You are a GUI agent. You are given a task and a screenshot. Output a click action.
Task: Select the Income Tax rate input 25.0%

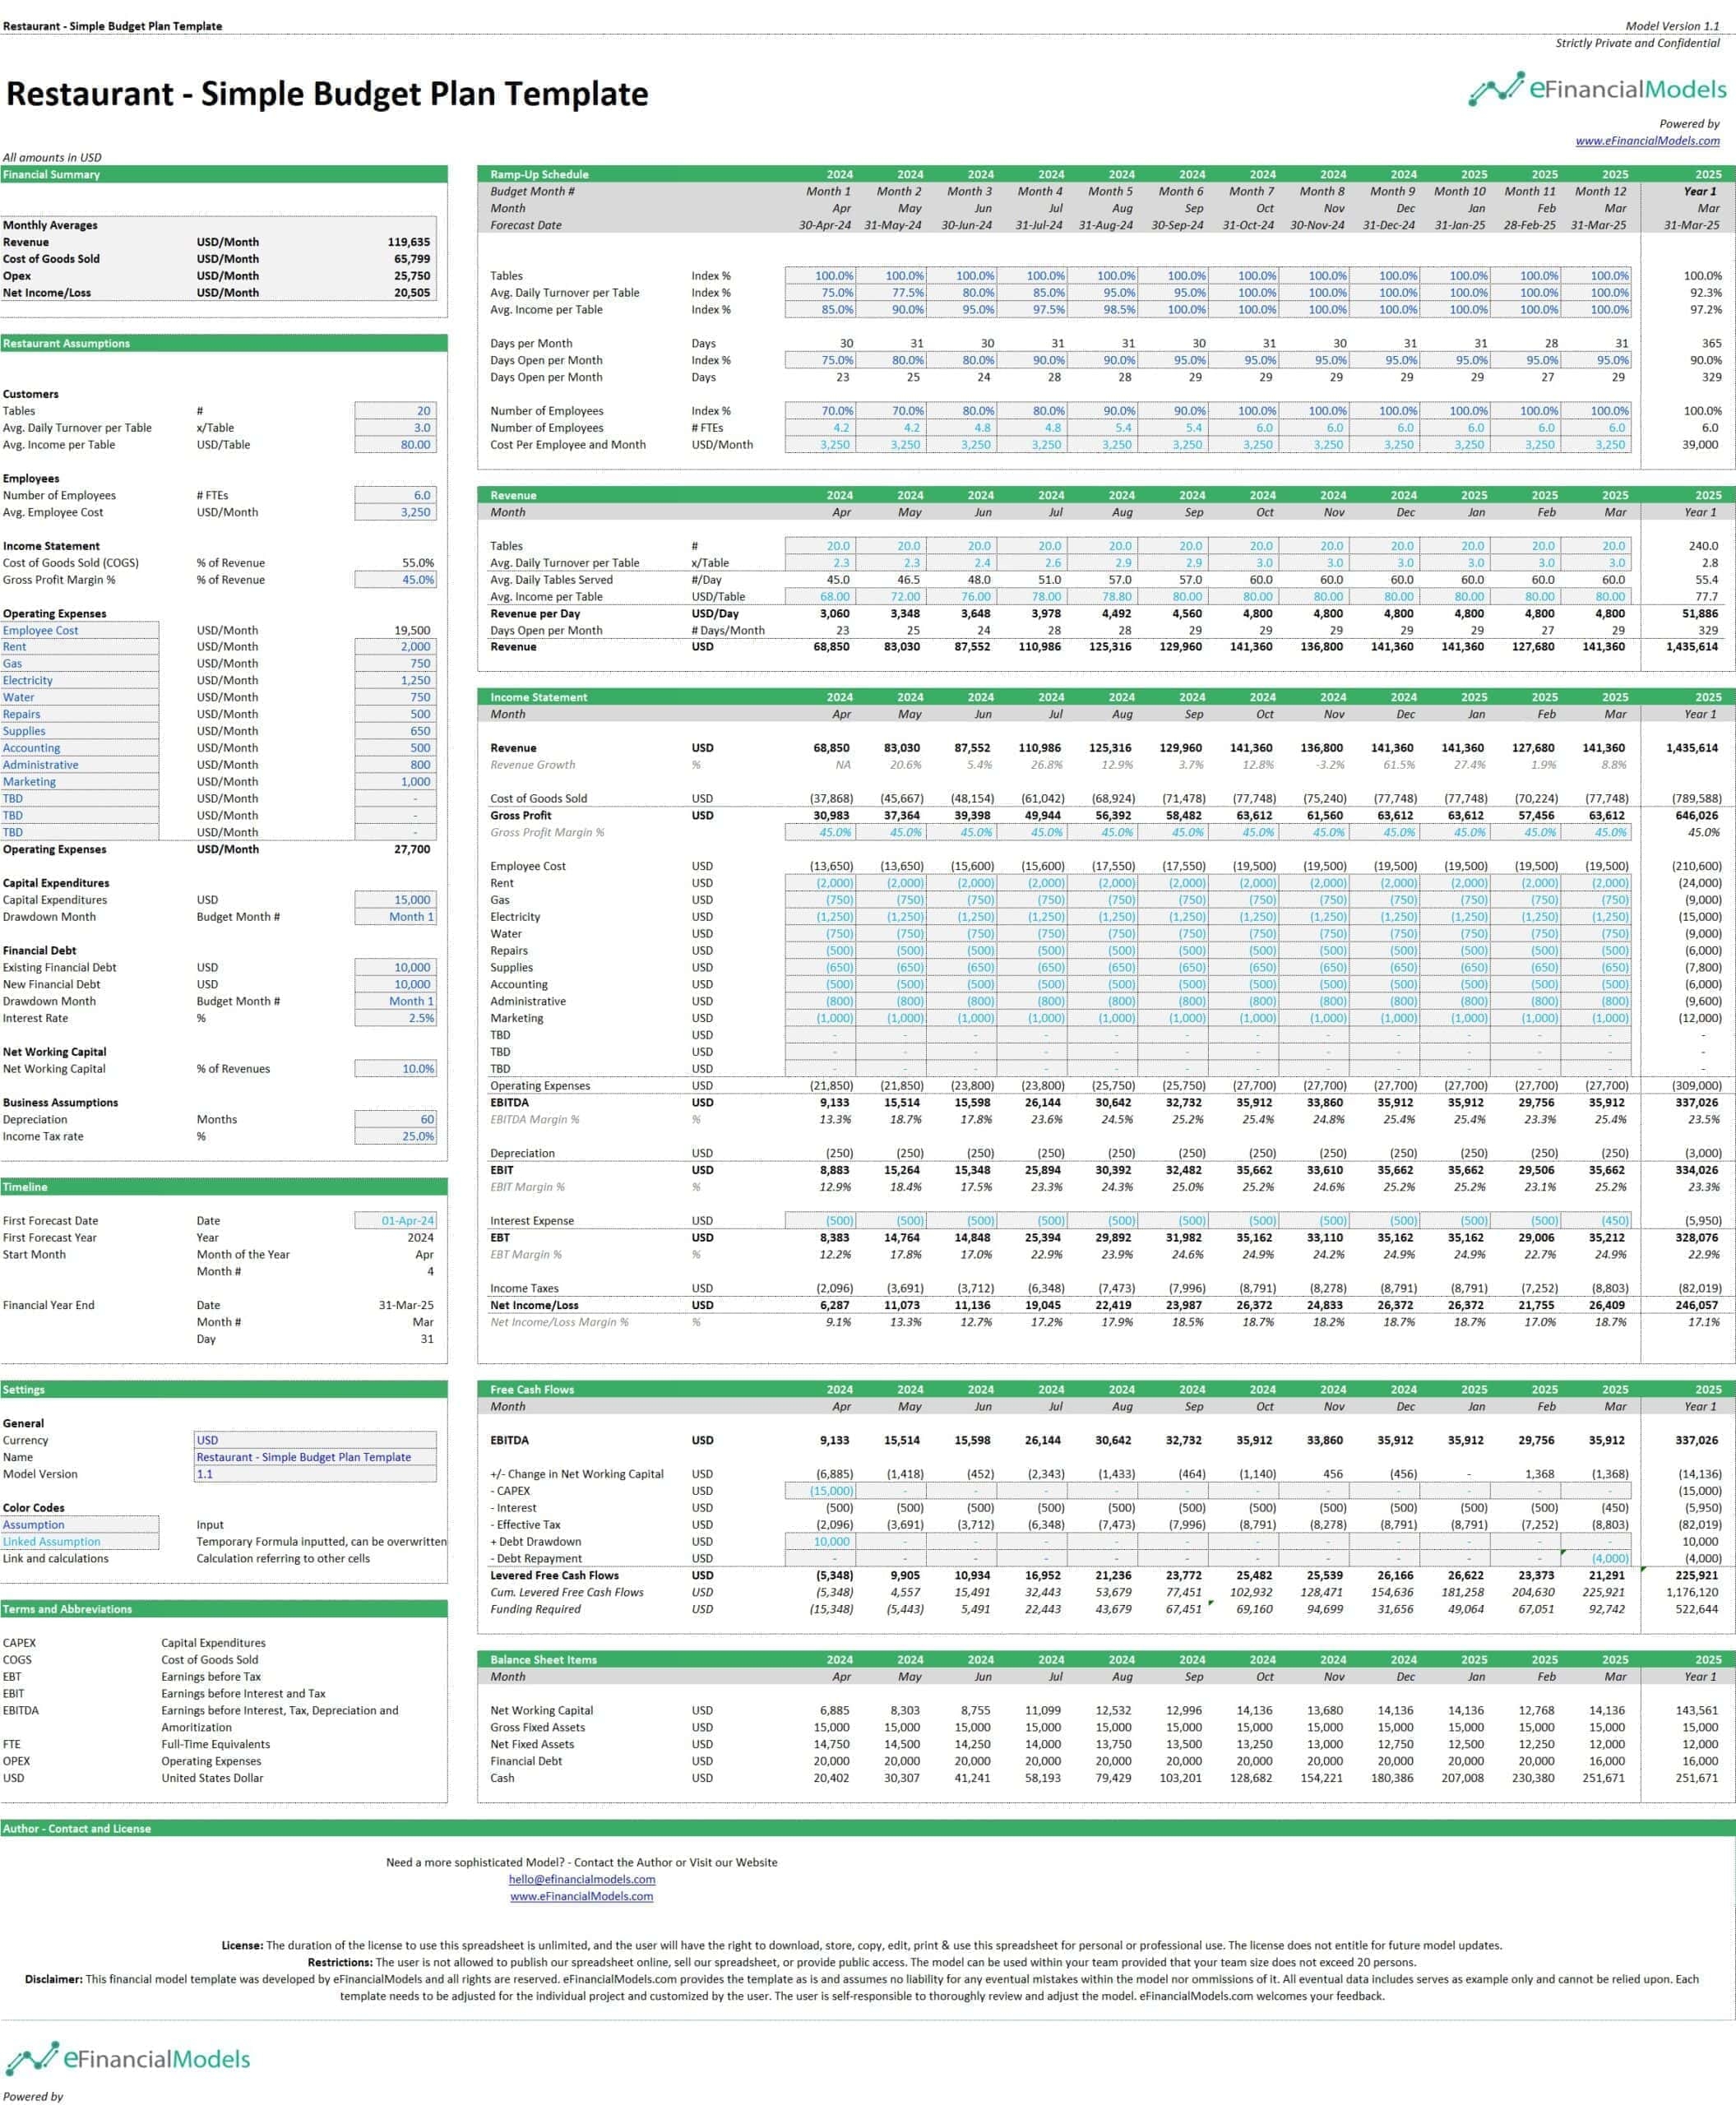click(x=395, y=1137)
